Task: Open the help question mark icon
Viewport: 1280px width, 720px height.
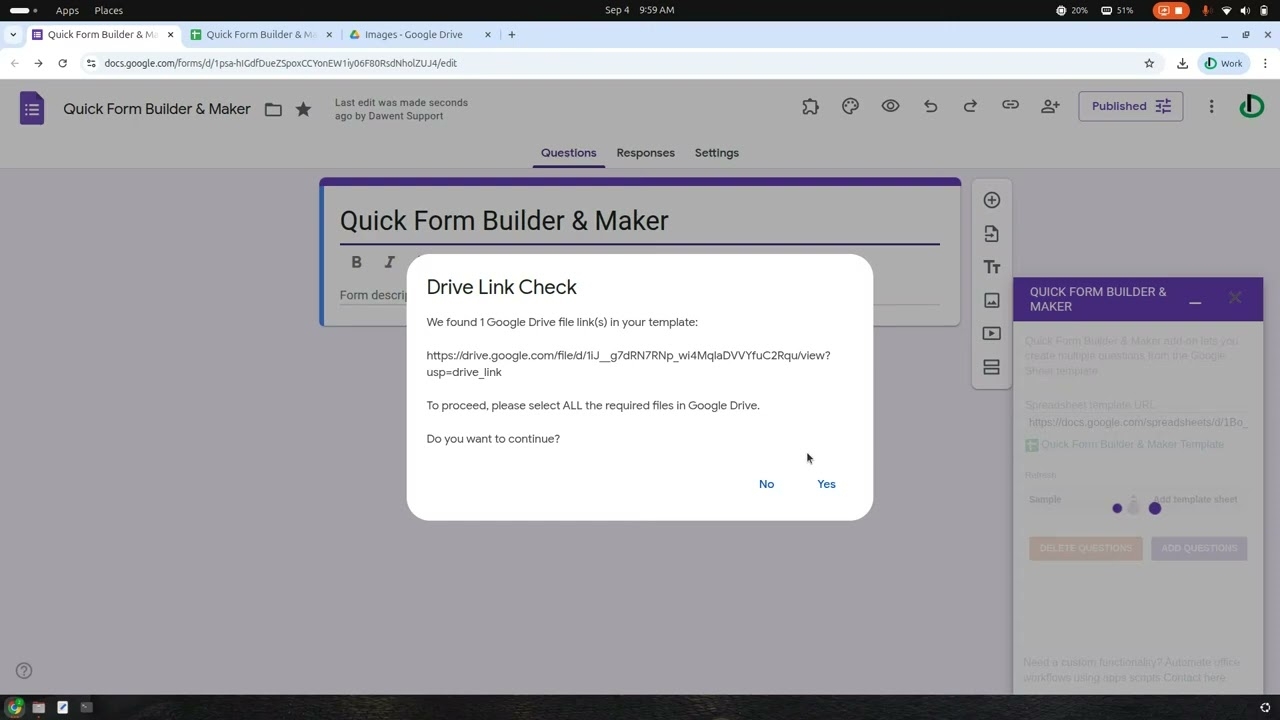Action: (x=24, y=671)
